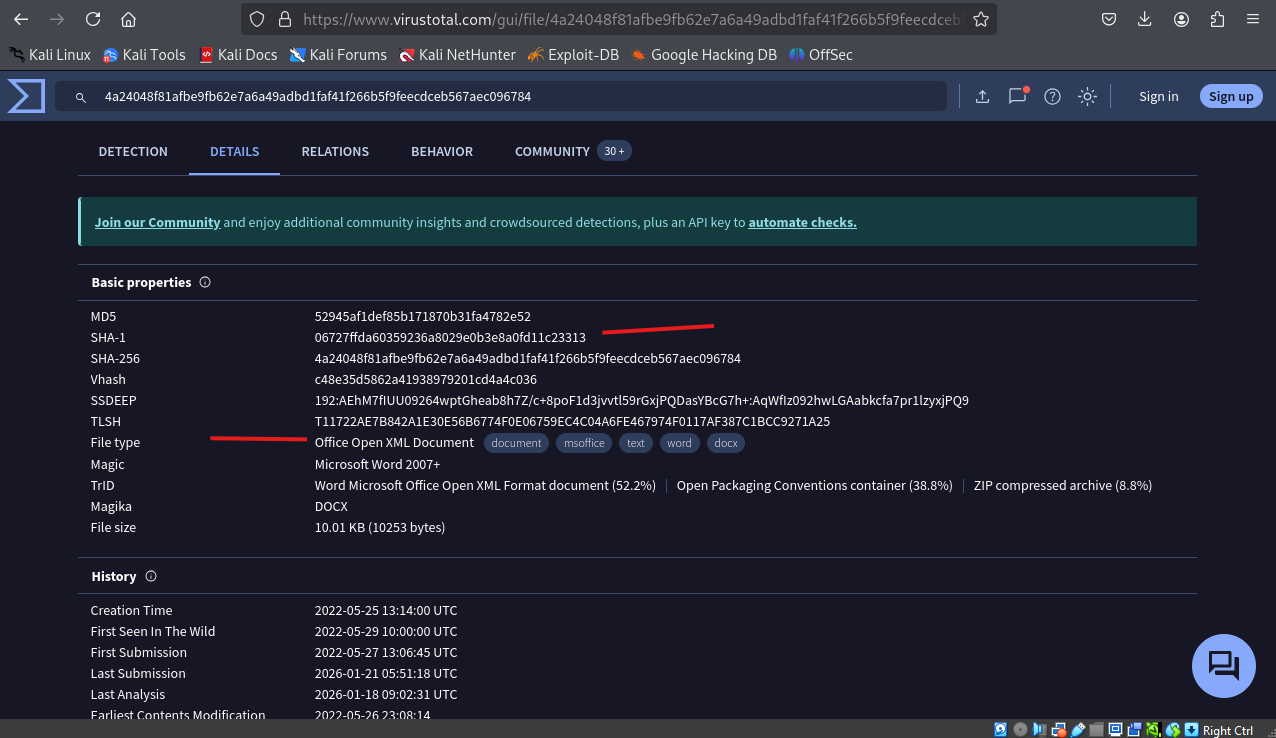Click the 'text' file type tag
This screenshot has width=1276, height=738.
click(636, 443)
